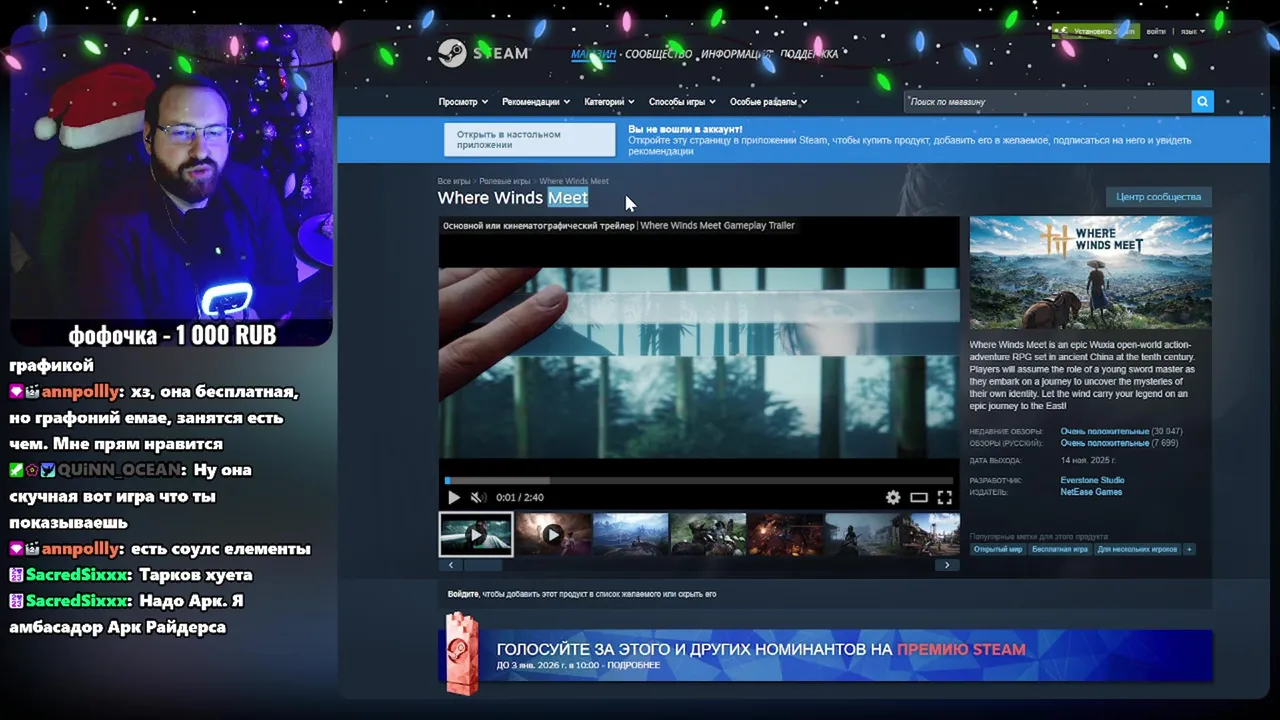The image size is (1280, 720).
Task: Toggle theater mode in video player
Action: click(919, 497)
